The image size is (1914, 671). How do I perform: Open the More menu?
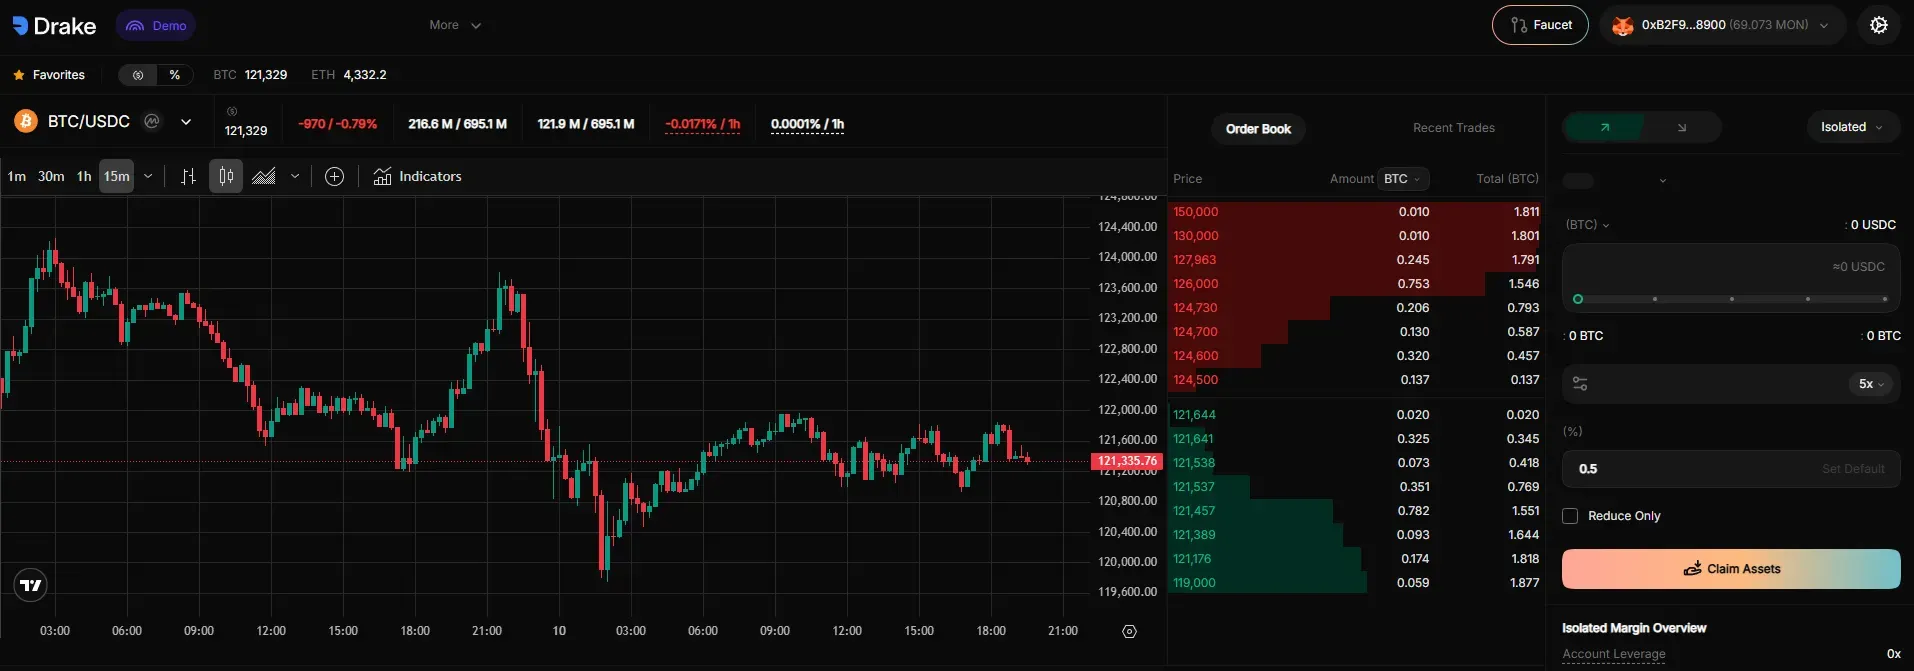[455, 25]
